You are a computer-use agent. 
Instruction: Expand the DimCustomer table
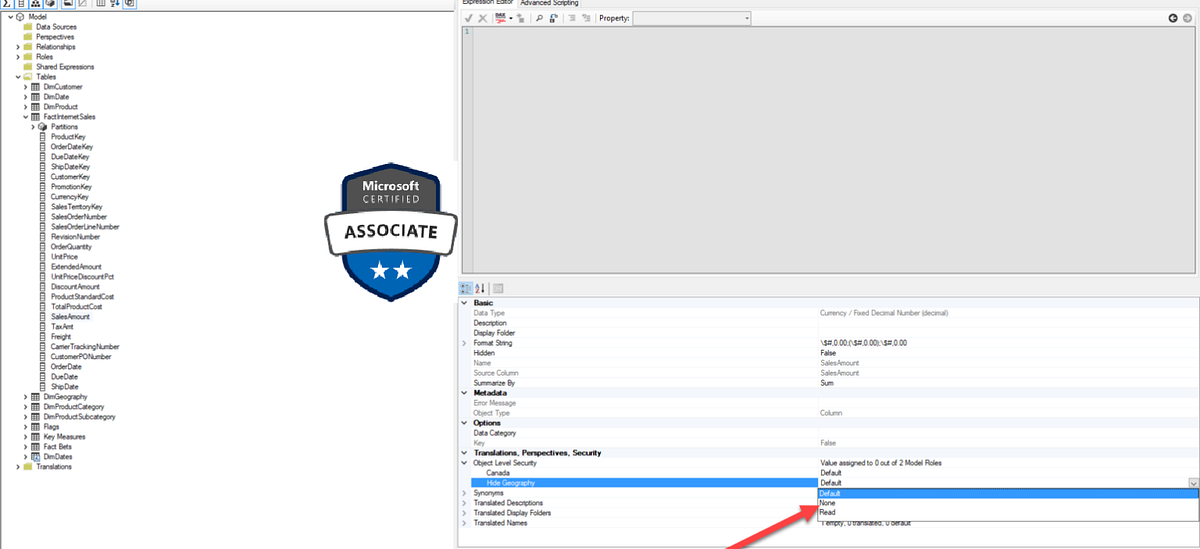(26, 87)
